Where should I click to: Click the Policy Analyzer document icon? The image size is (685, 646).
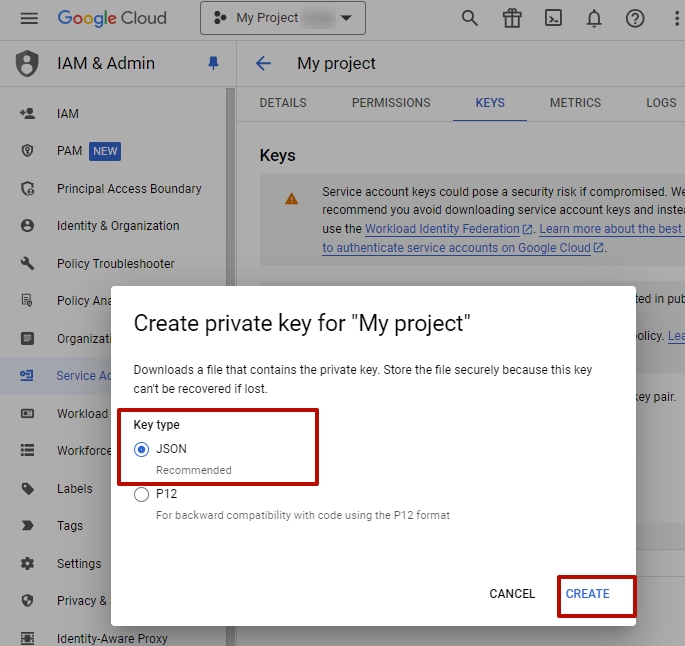tap(27, 301)
